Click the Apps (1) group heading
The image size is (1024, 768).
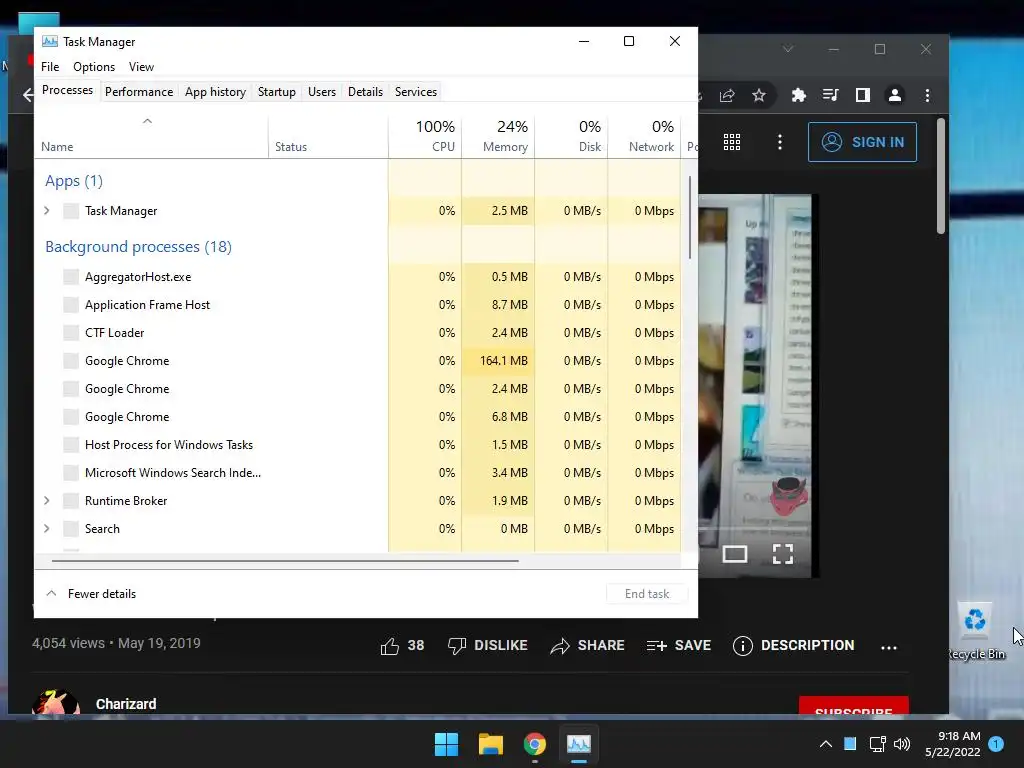74,181
